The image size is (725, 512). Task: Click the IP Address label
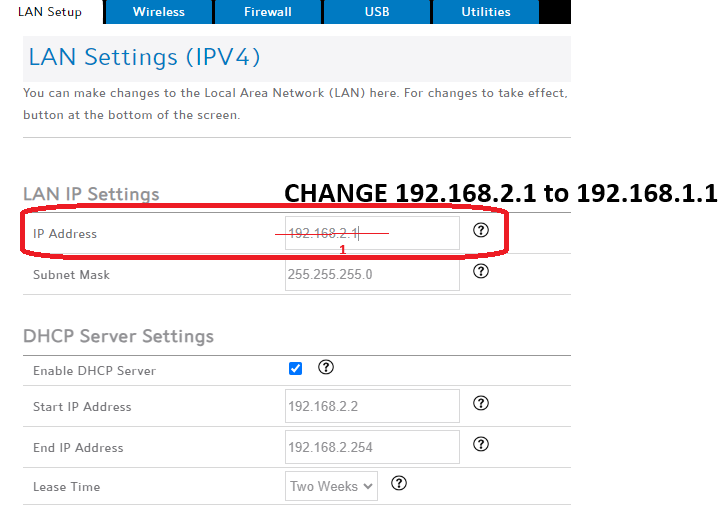65,234
